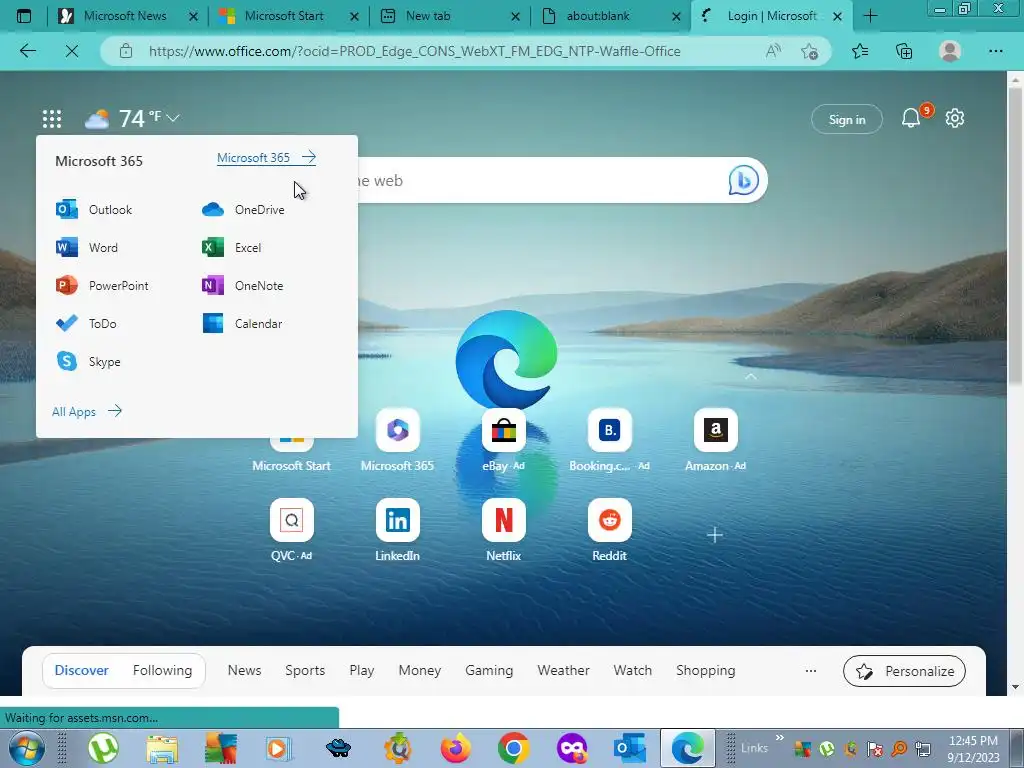The height and width of the screenshot is (768, 1024).
Task: Open the browser profile avatar
Action: (950, 51)
